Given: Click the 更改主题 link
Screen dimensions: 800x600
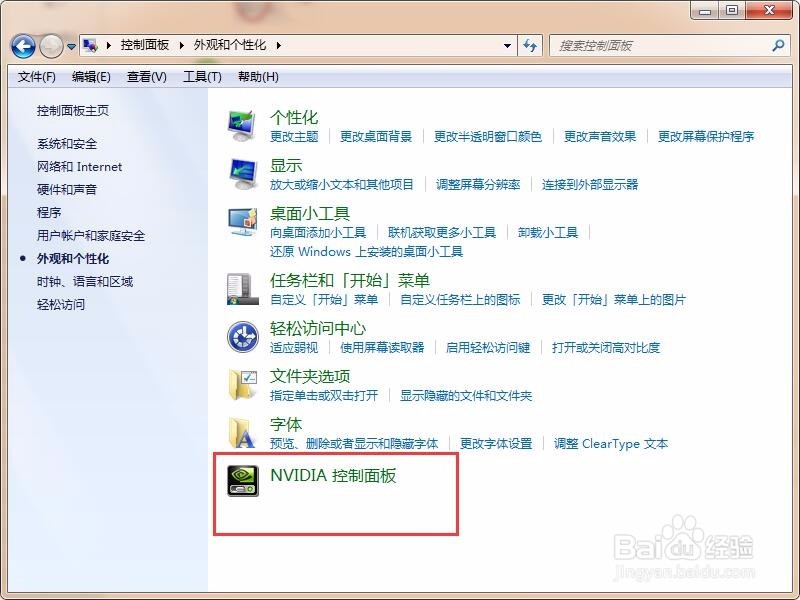Looking at the screenshot, I should click(x=293, y=137).
